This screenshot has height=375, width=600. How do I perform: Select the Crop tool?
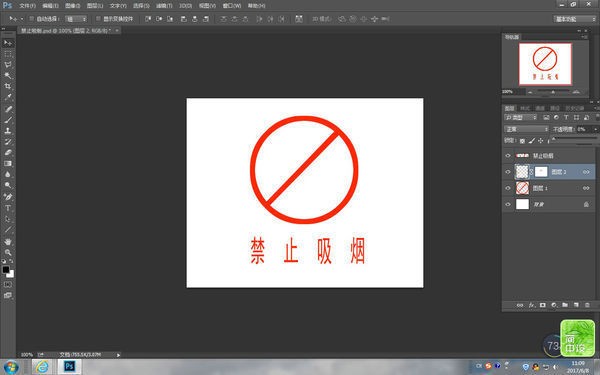click(8, 86)
